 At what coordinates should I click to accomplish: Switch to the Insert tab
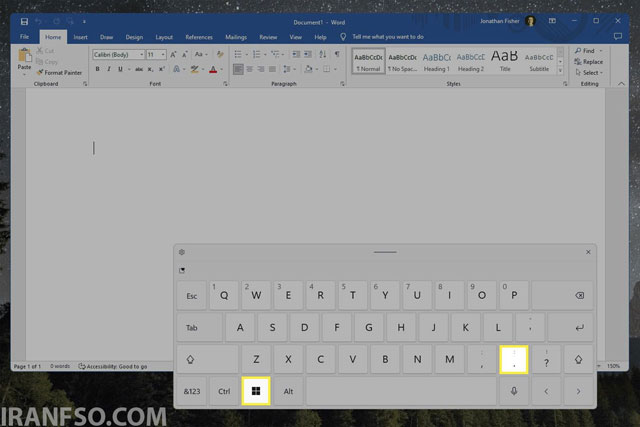[80, 37]
